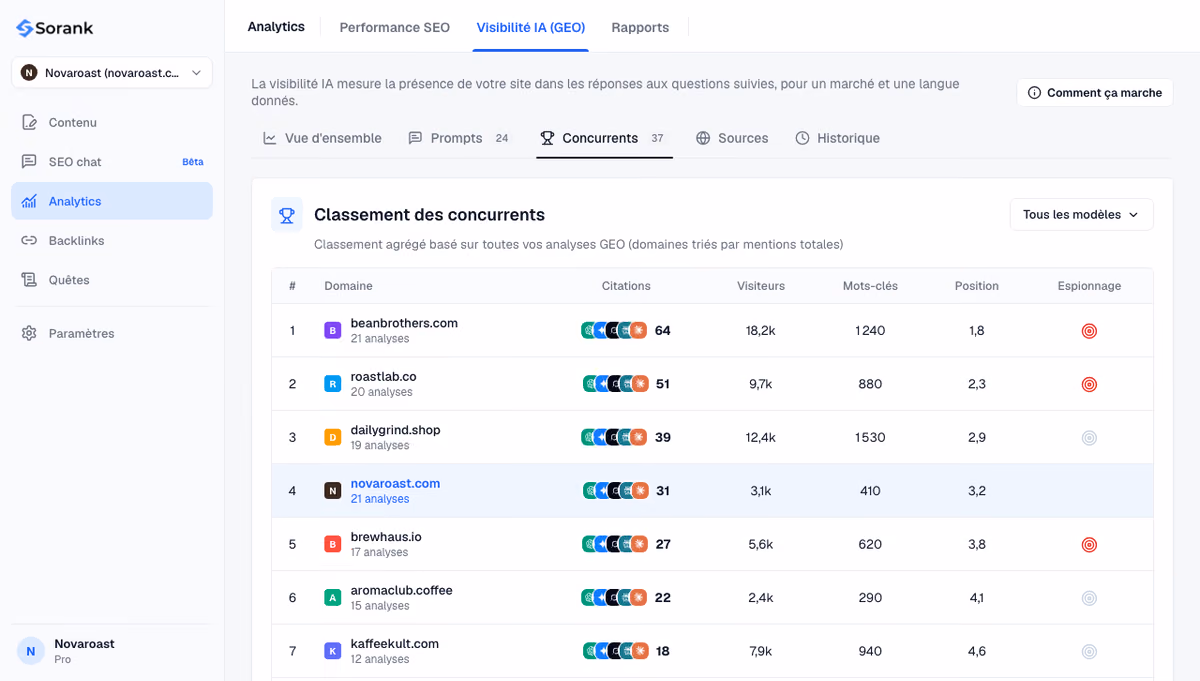The width and height of the screenshot is (1200, 681).
Task: Click the aromaclub.coffee favicon icon
Action: coord(333,598)
